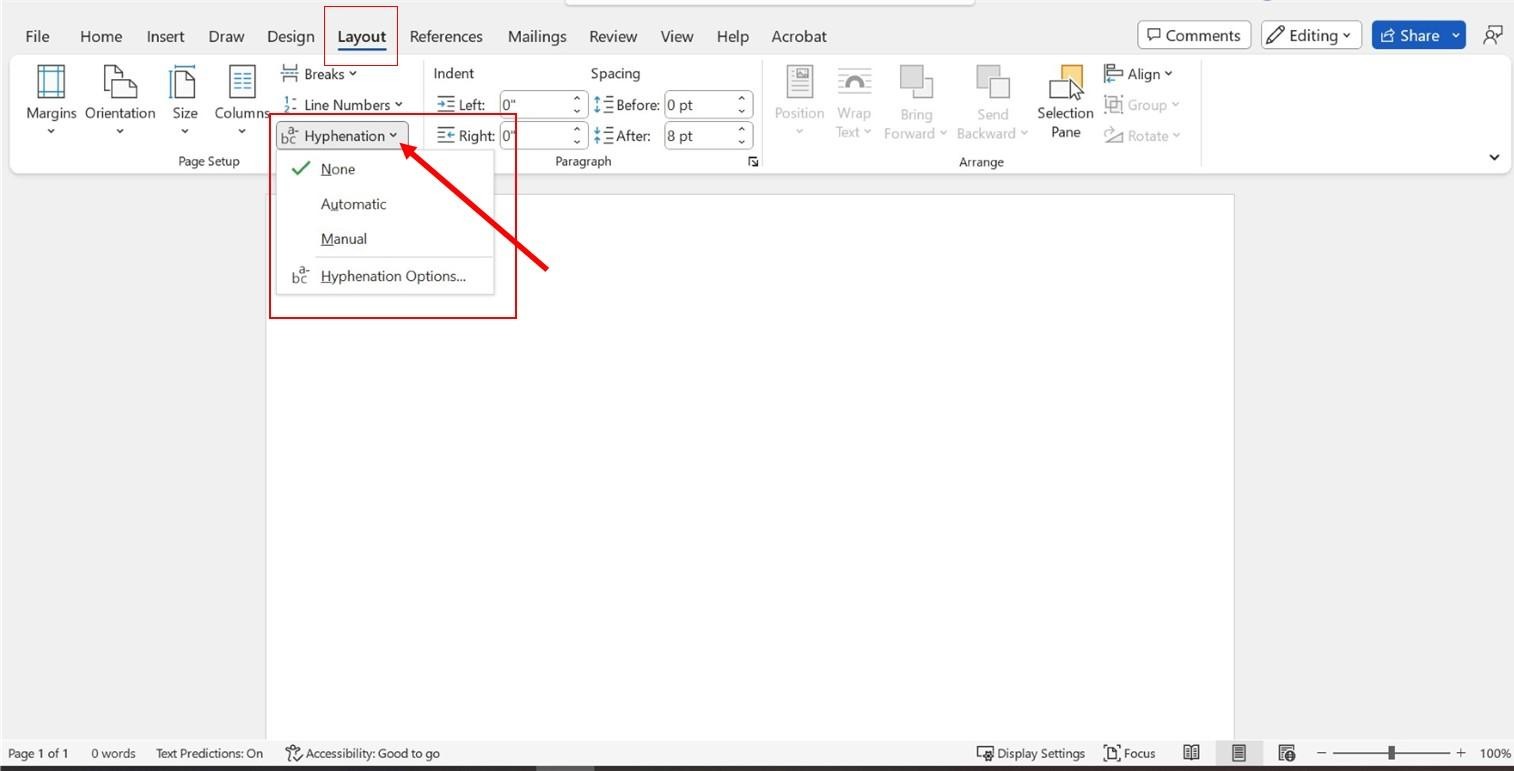
Task: Open the Comments pane button
Action: pos(1193,35)
